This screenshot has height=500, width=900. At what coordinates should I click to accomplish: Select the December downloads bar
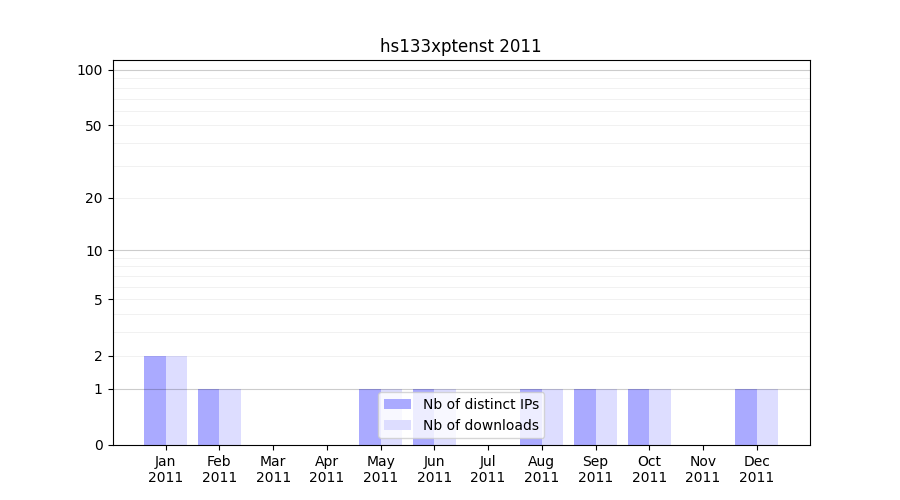(x=767, y=417)
